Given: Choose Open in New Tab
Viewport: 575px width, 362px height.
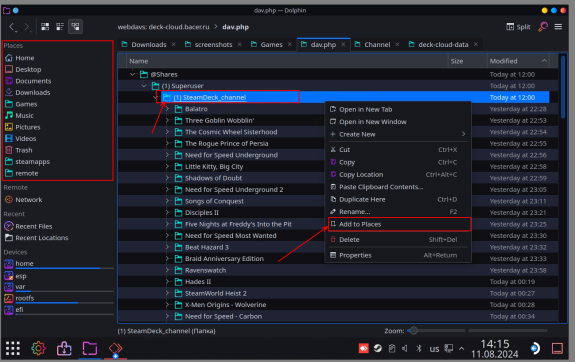Looking at the screenshot, I should point(398,109).
